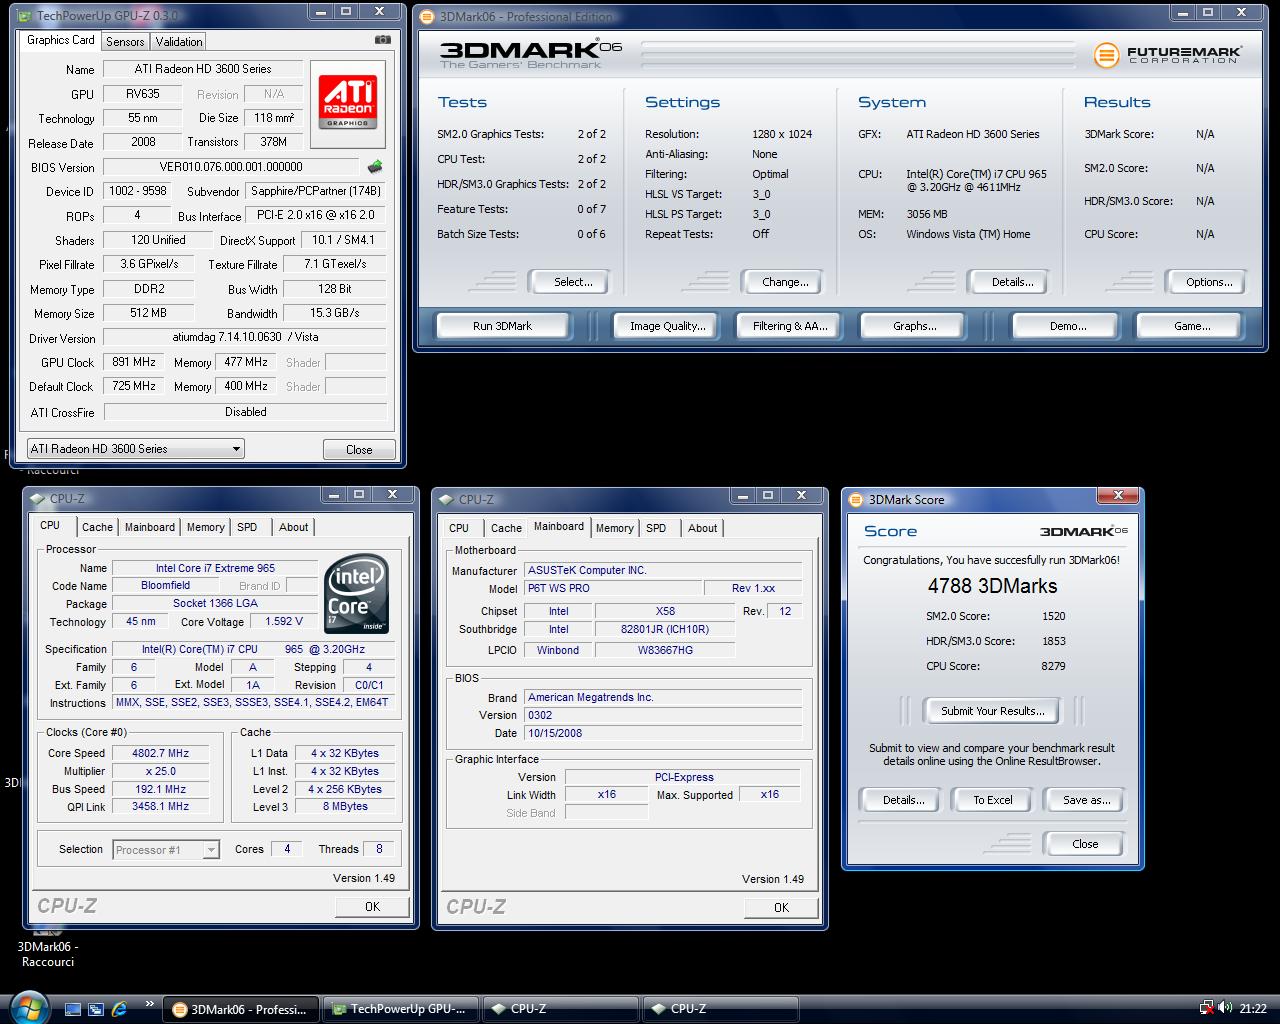Click the BIOS Version field in GPU-Z
This screenshot has width=1280, height=1024.
[231, 167]
